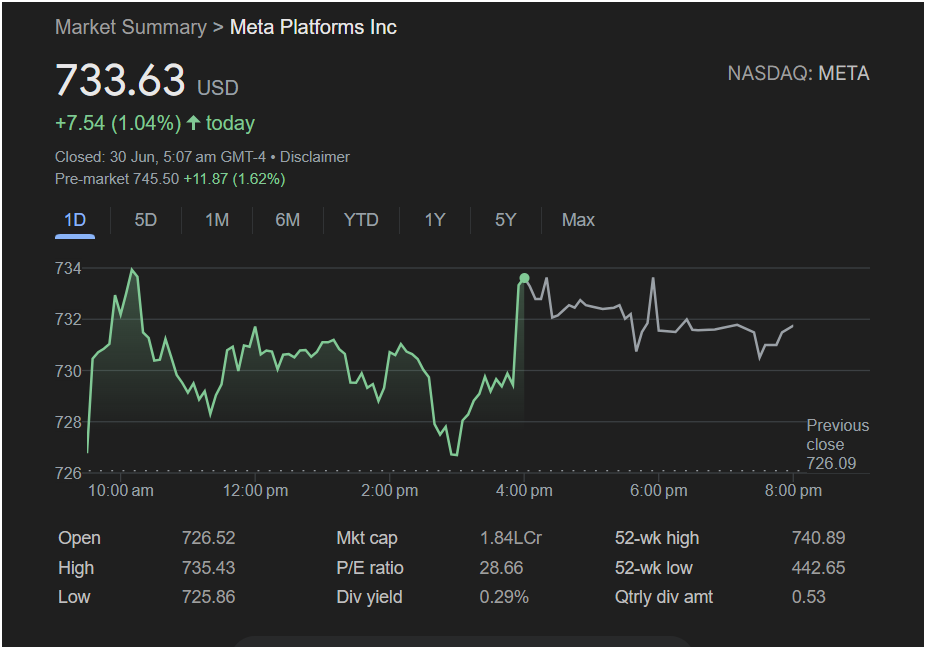Click the 52-wk low value 442.65
Viewport: 926px width, 649px height.
819,568
